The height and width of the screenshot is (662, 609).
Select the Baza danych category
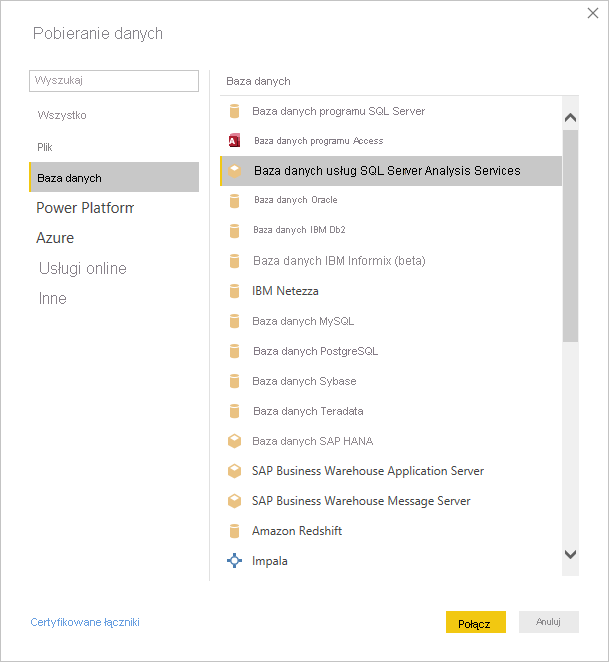114,177
